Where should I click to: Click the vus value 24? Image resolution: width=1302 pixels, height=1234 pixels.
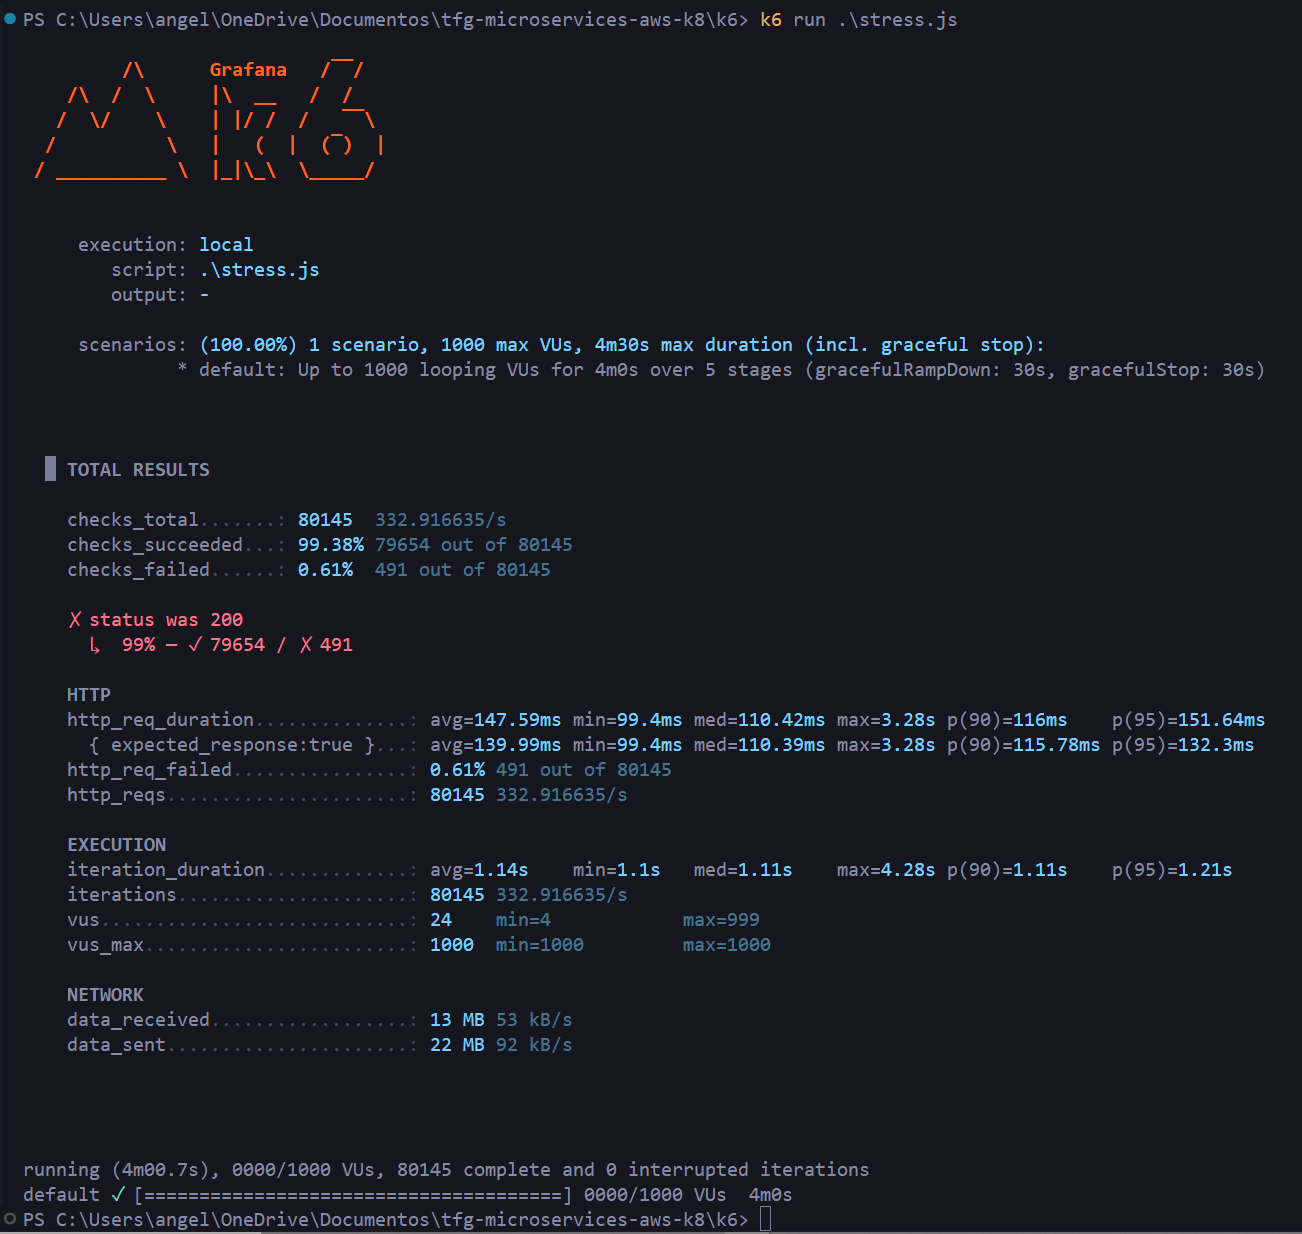pyautogui.click(x=441, y=920)
